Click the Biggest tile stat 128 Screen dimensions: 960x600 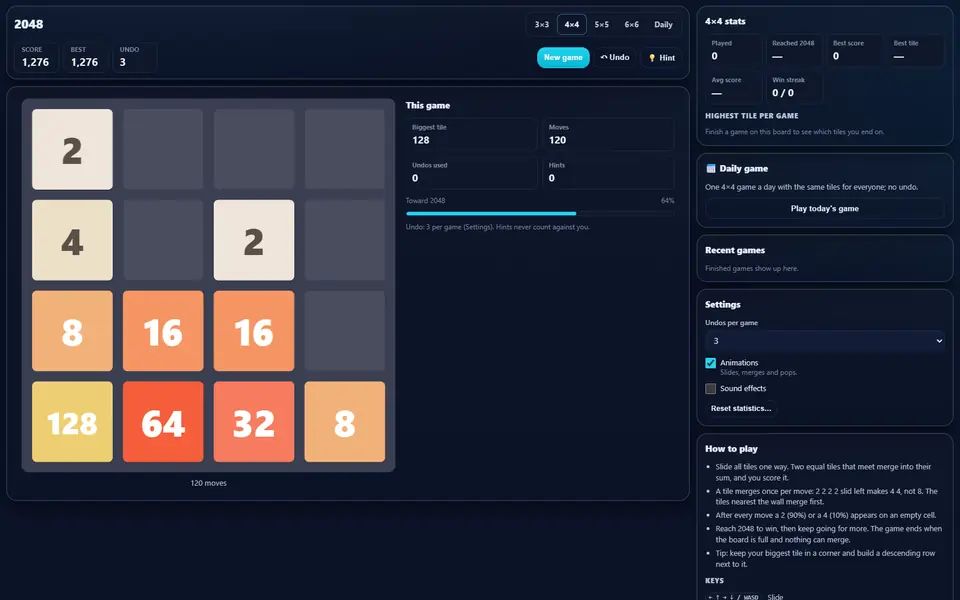[471, 134]
